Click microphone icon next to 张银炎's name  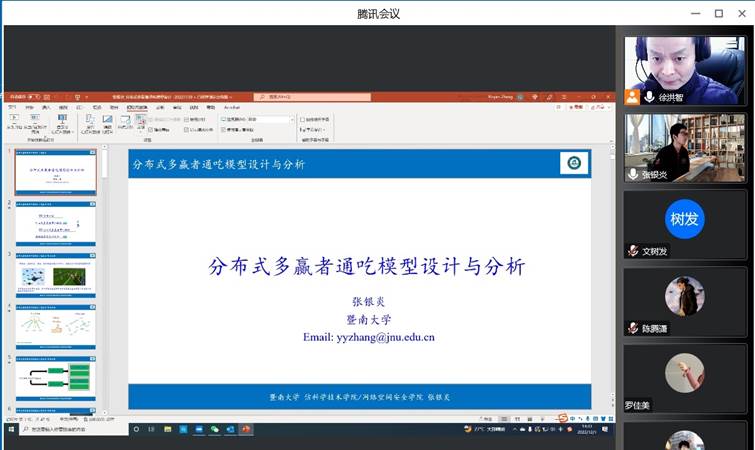633,174
